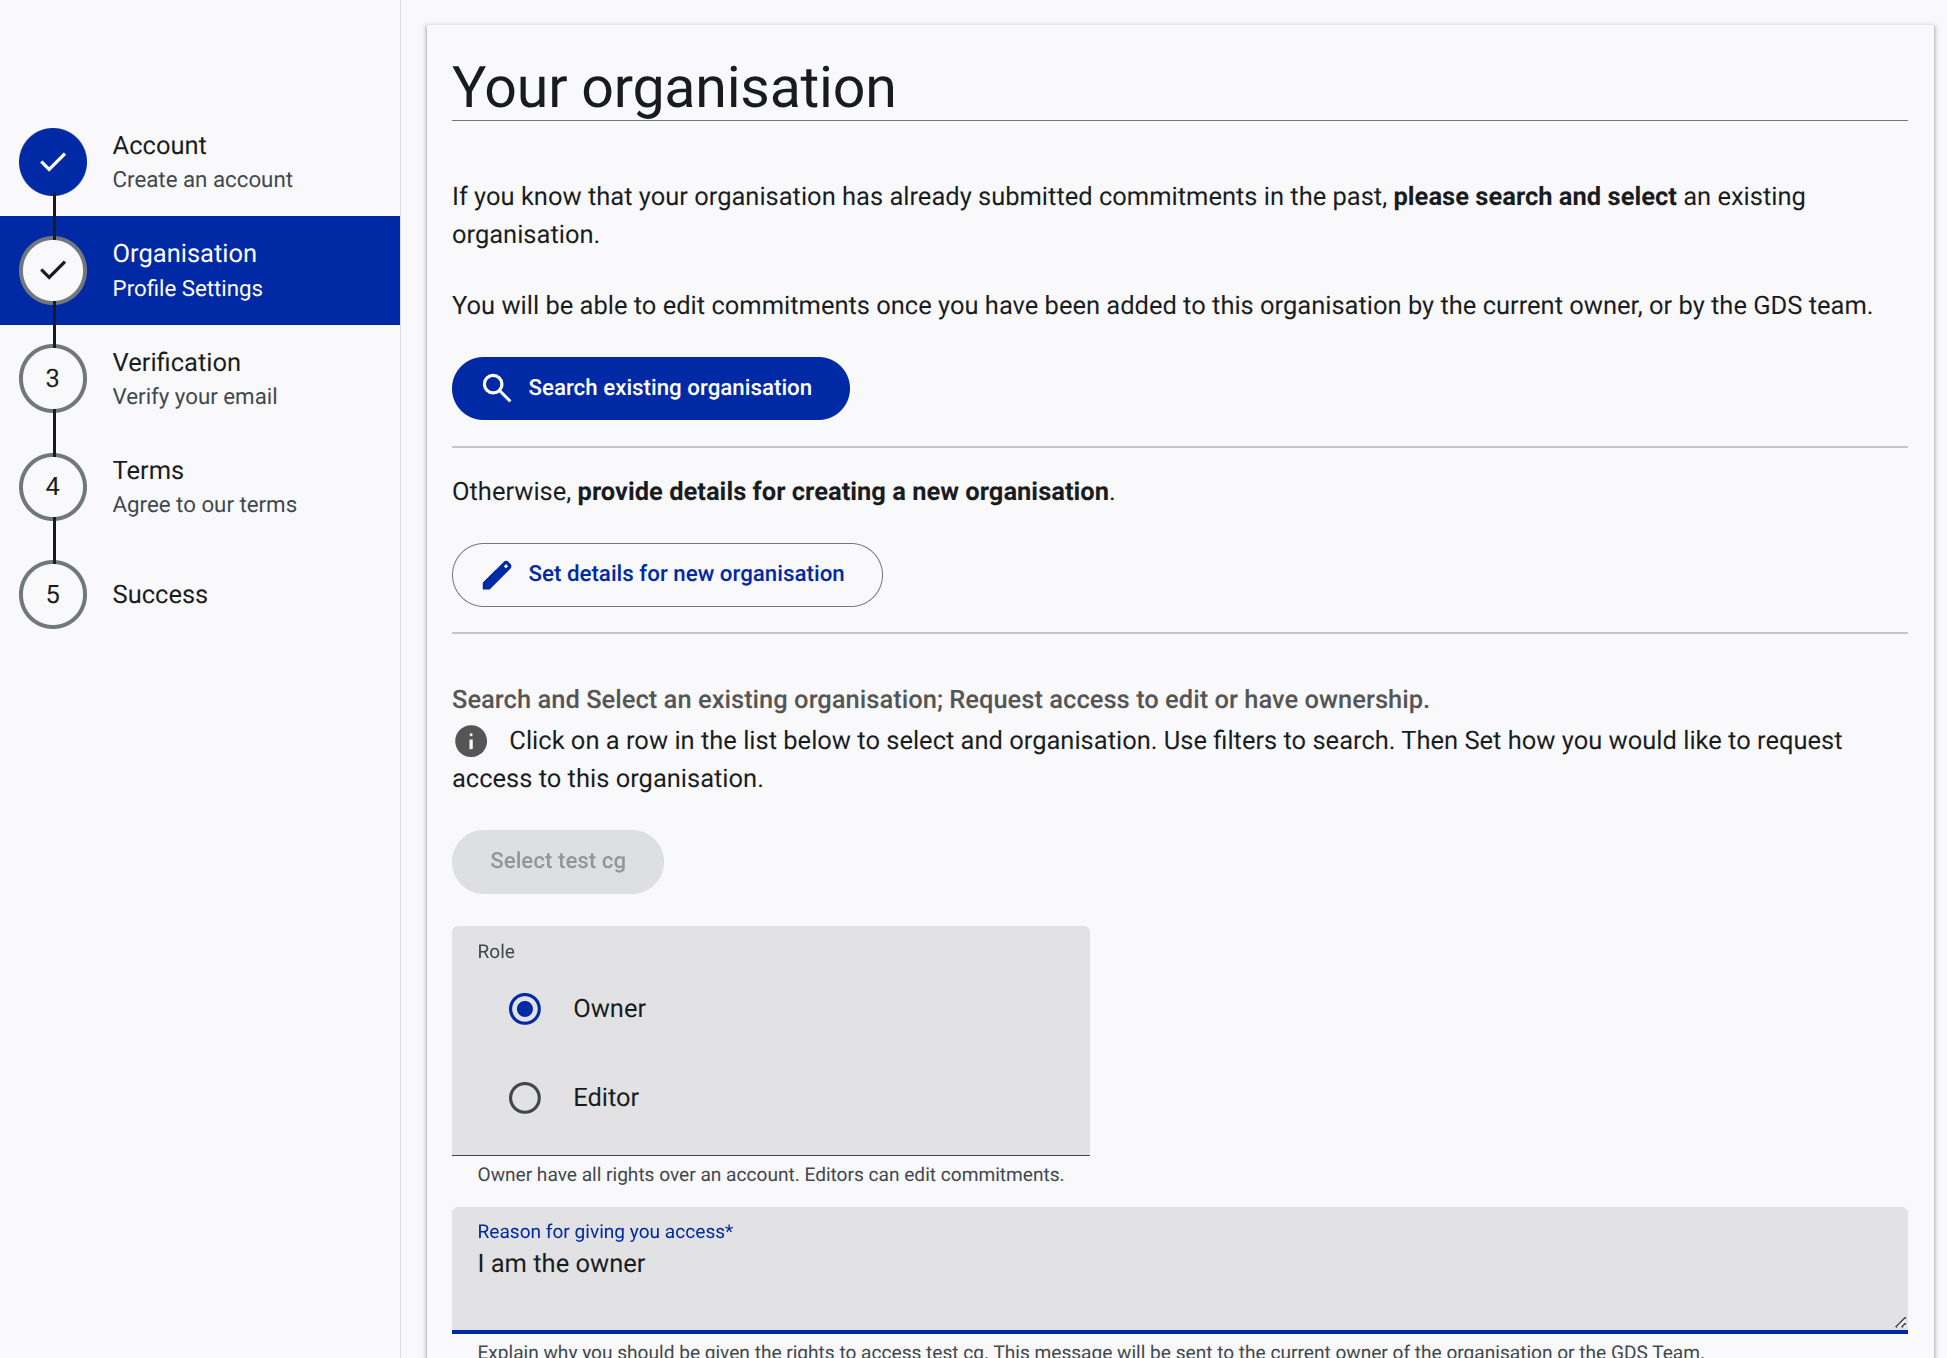This screenshot has height=1358, width=1947.
Task: Select the Owner role radio button
Action: (x=525, y=1009)
